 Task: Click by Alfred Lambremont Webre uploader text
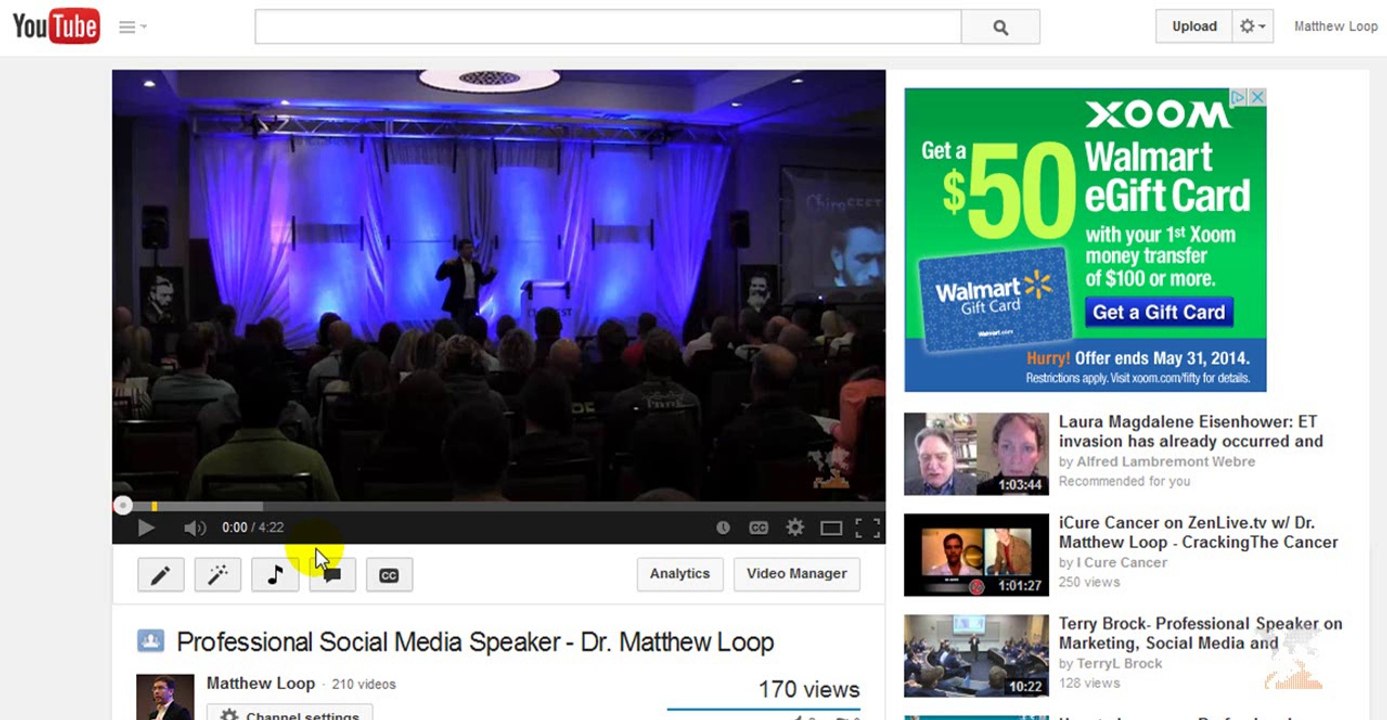click(1157, 461)
